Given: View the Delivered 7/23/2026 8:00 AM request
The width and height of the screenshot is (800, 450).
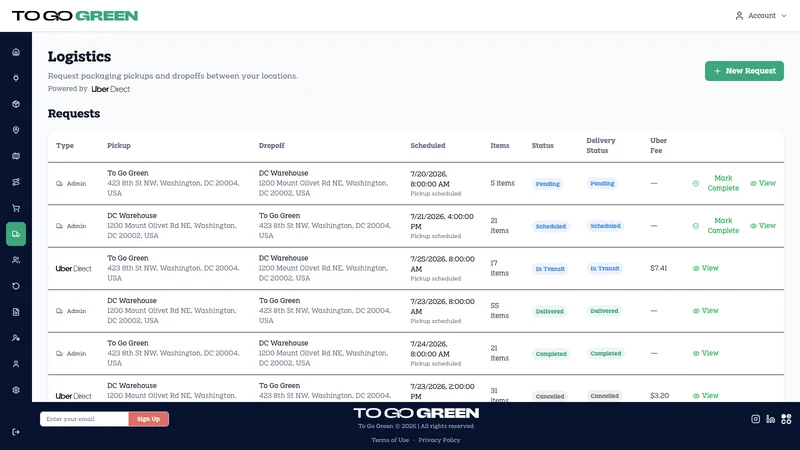Looking at the screenshot, I should tap(706, 311).
